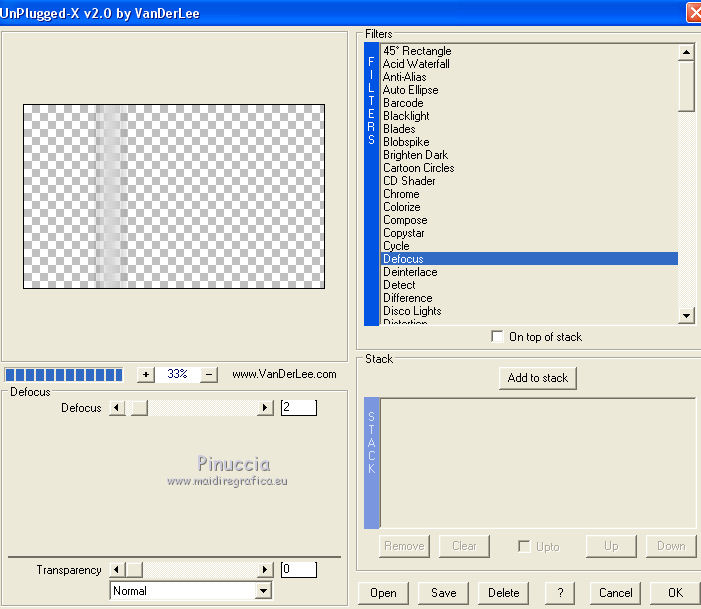Click the Transparency slider thumb

[x=134, y=570]
